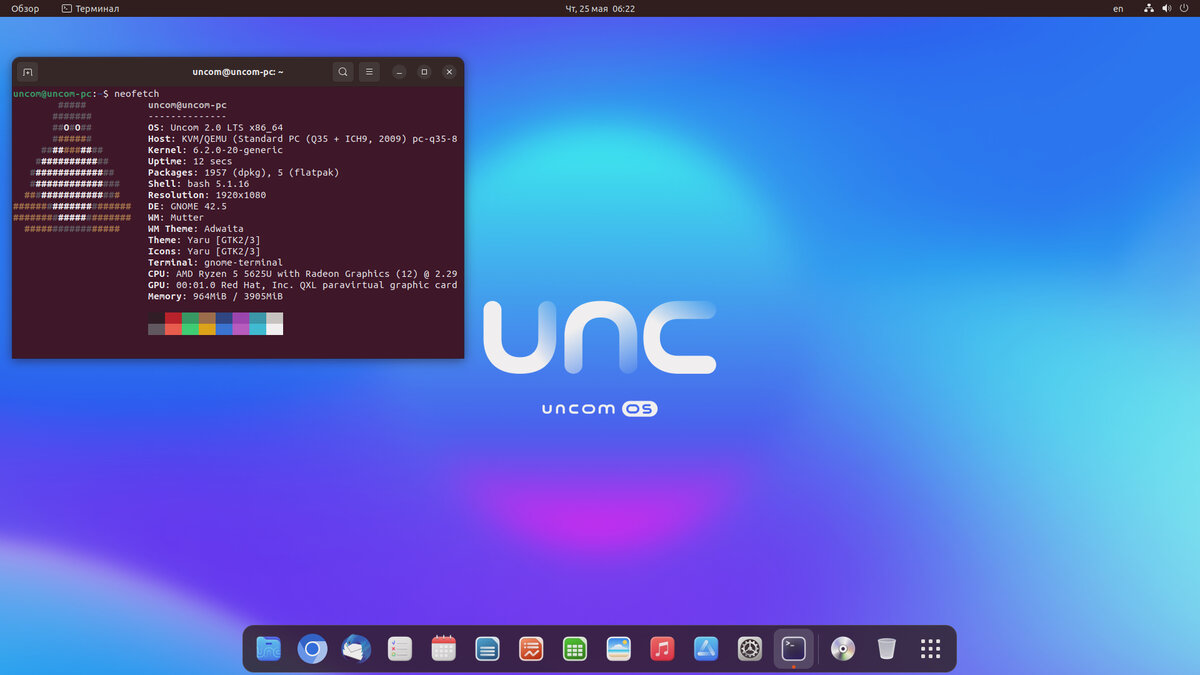Launch the Chromium browser from the dock

coord(312,649)
